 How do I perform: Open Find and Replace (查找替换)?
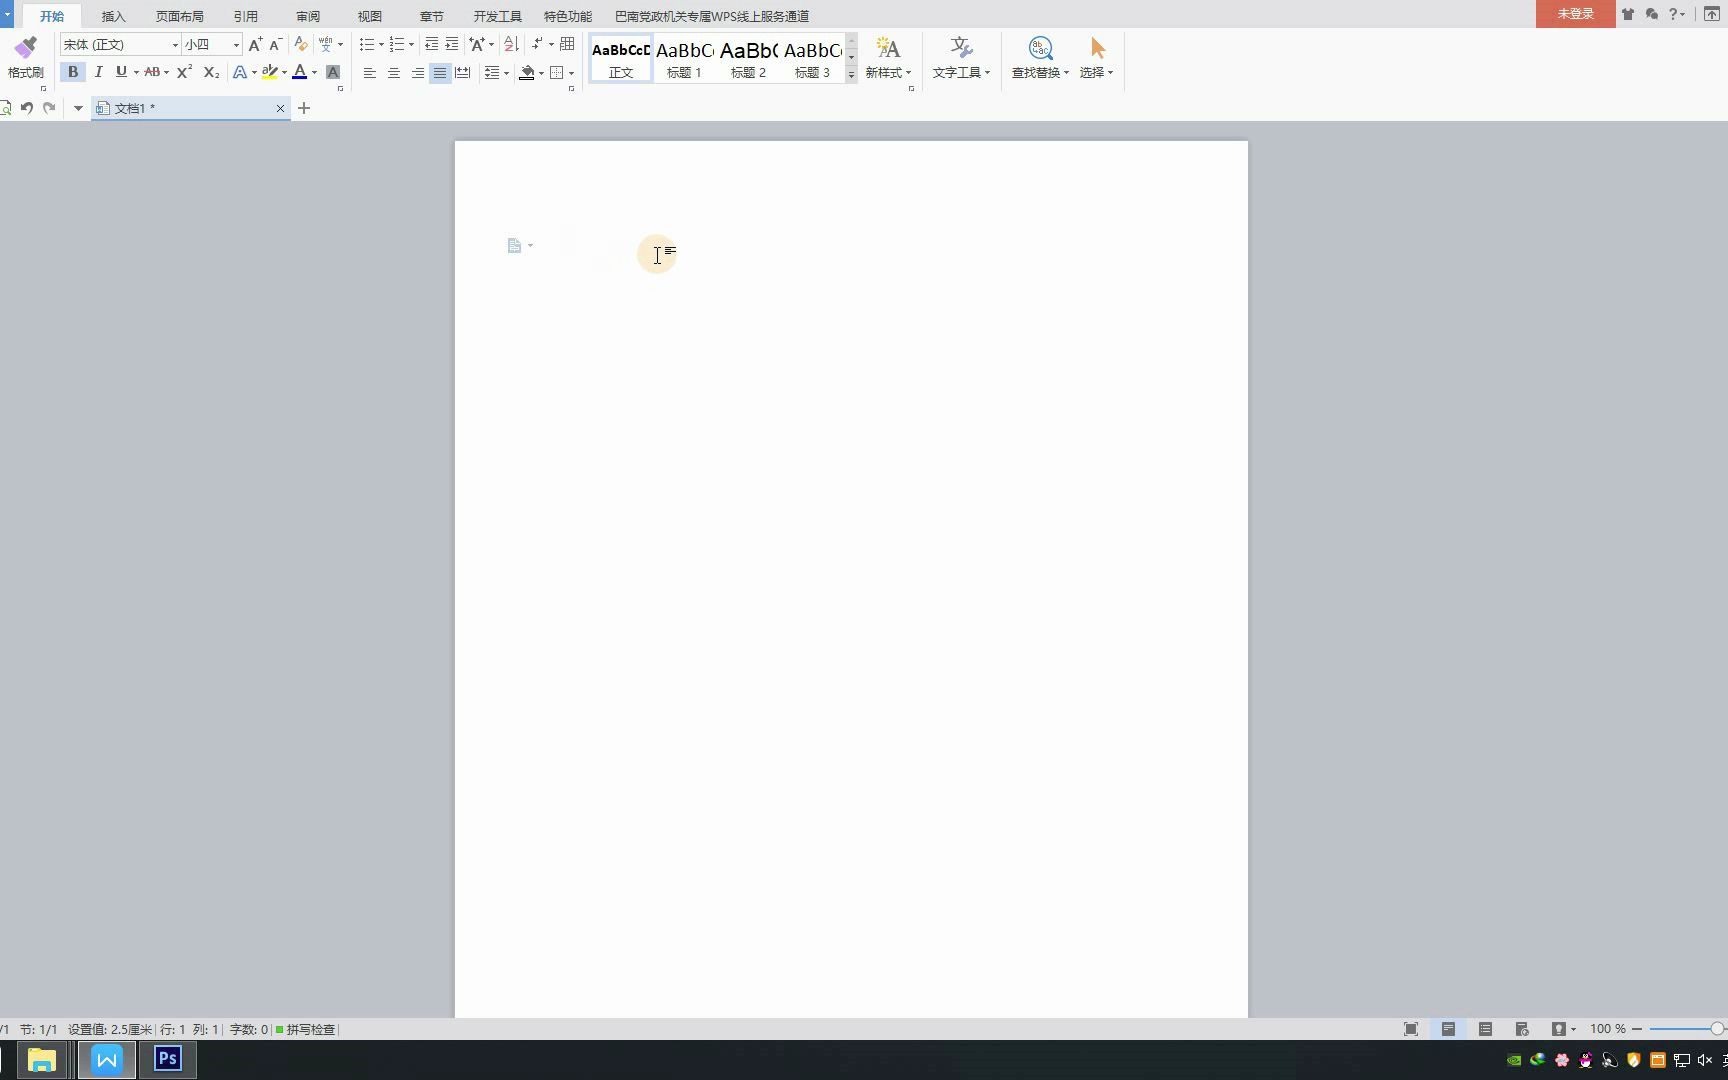pos(1040,58)
